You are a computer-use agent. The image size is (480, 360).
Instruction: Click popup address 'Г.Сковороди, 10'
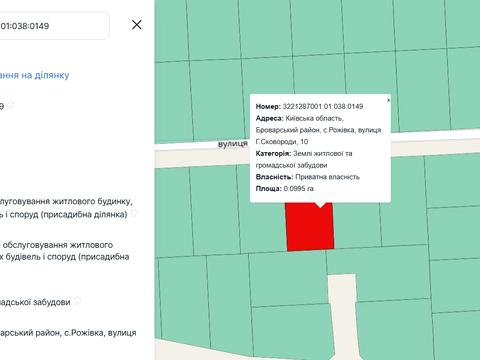tap(282, 142)
